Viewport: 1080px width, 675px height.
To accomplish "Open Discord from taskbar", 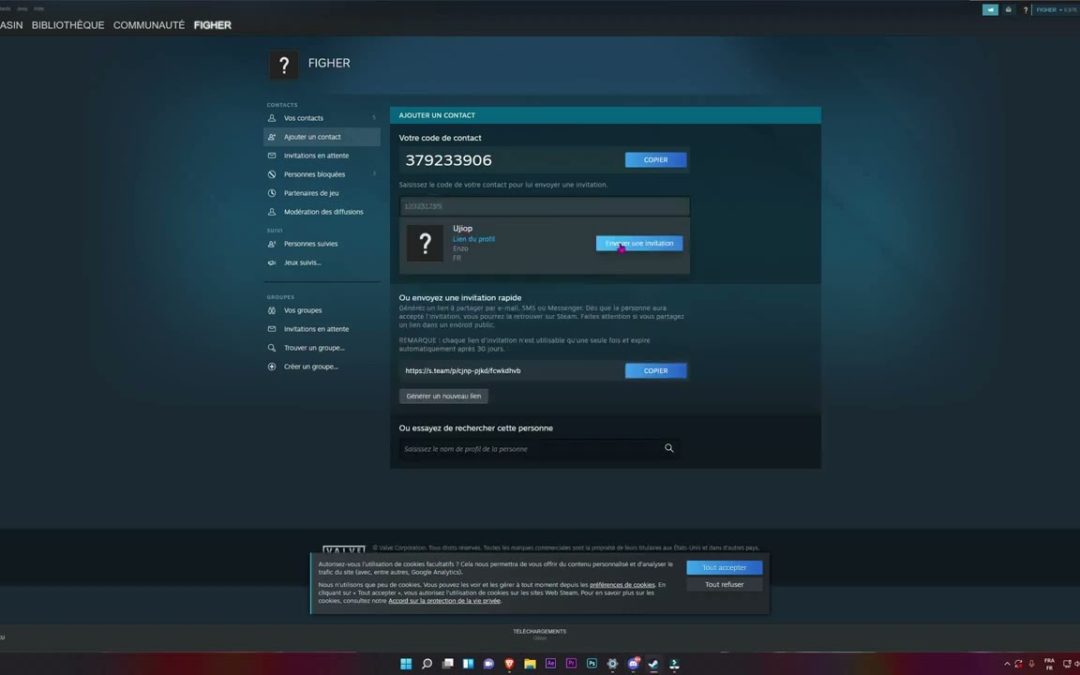I will [x=633, y=663].
